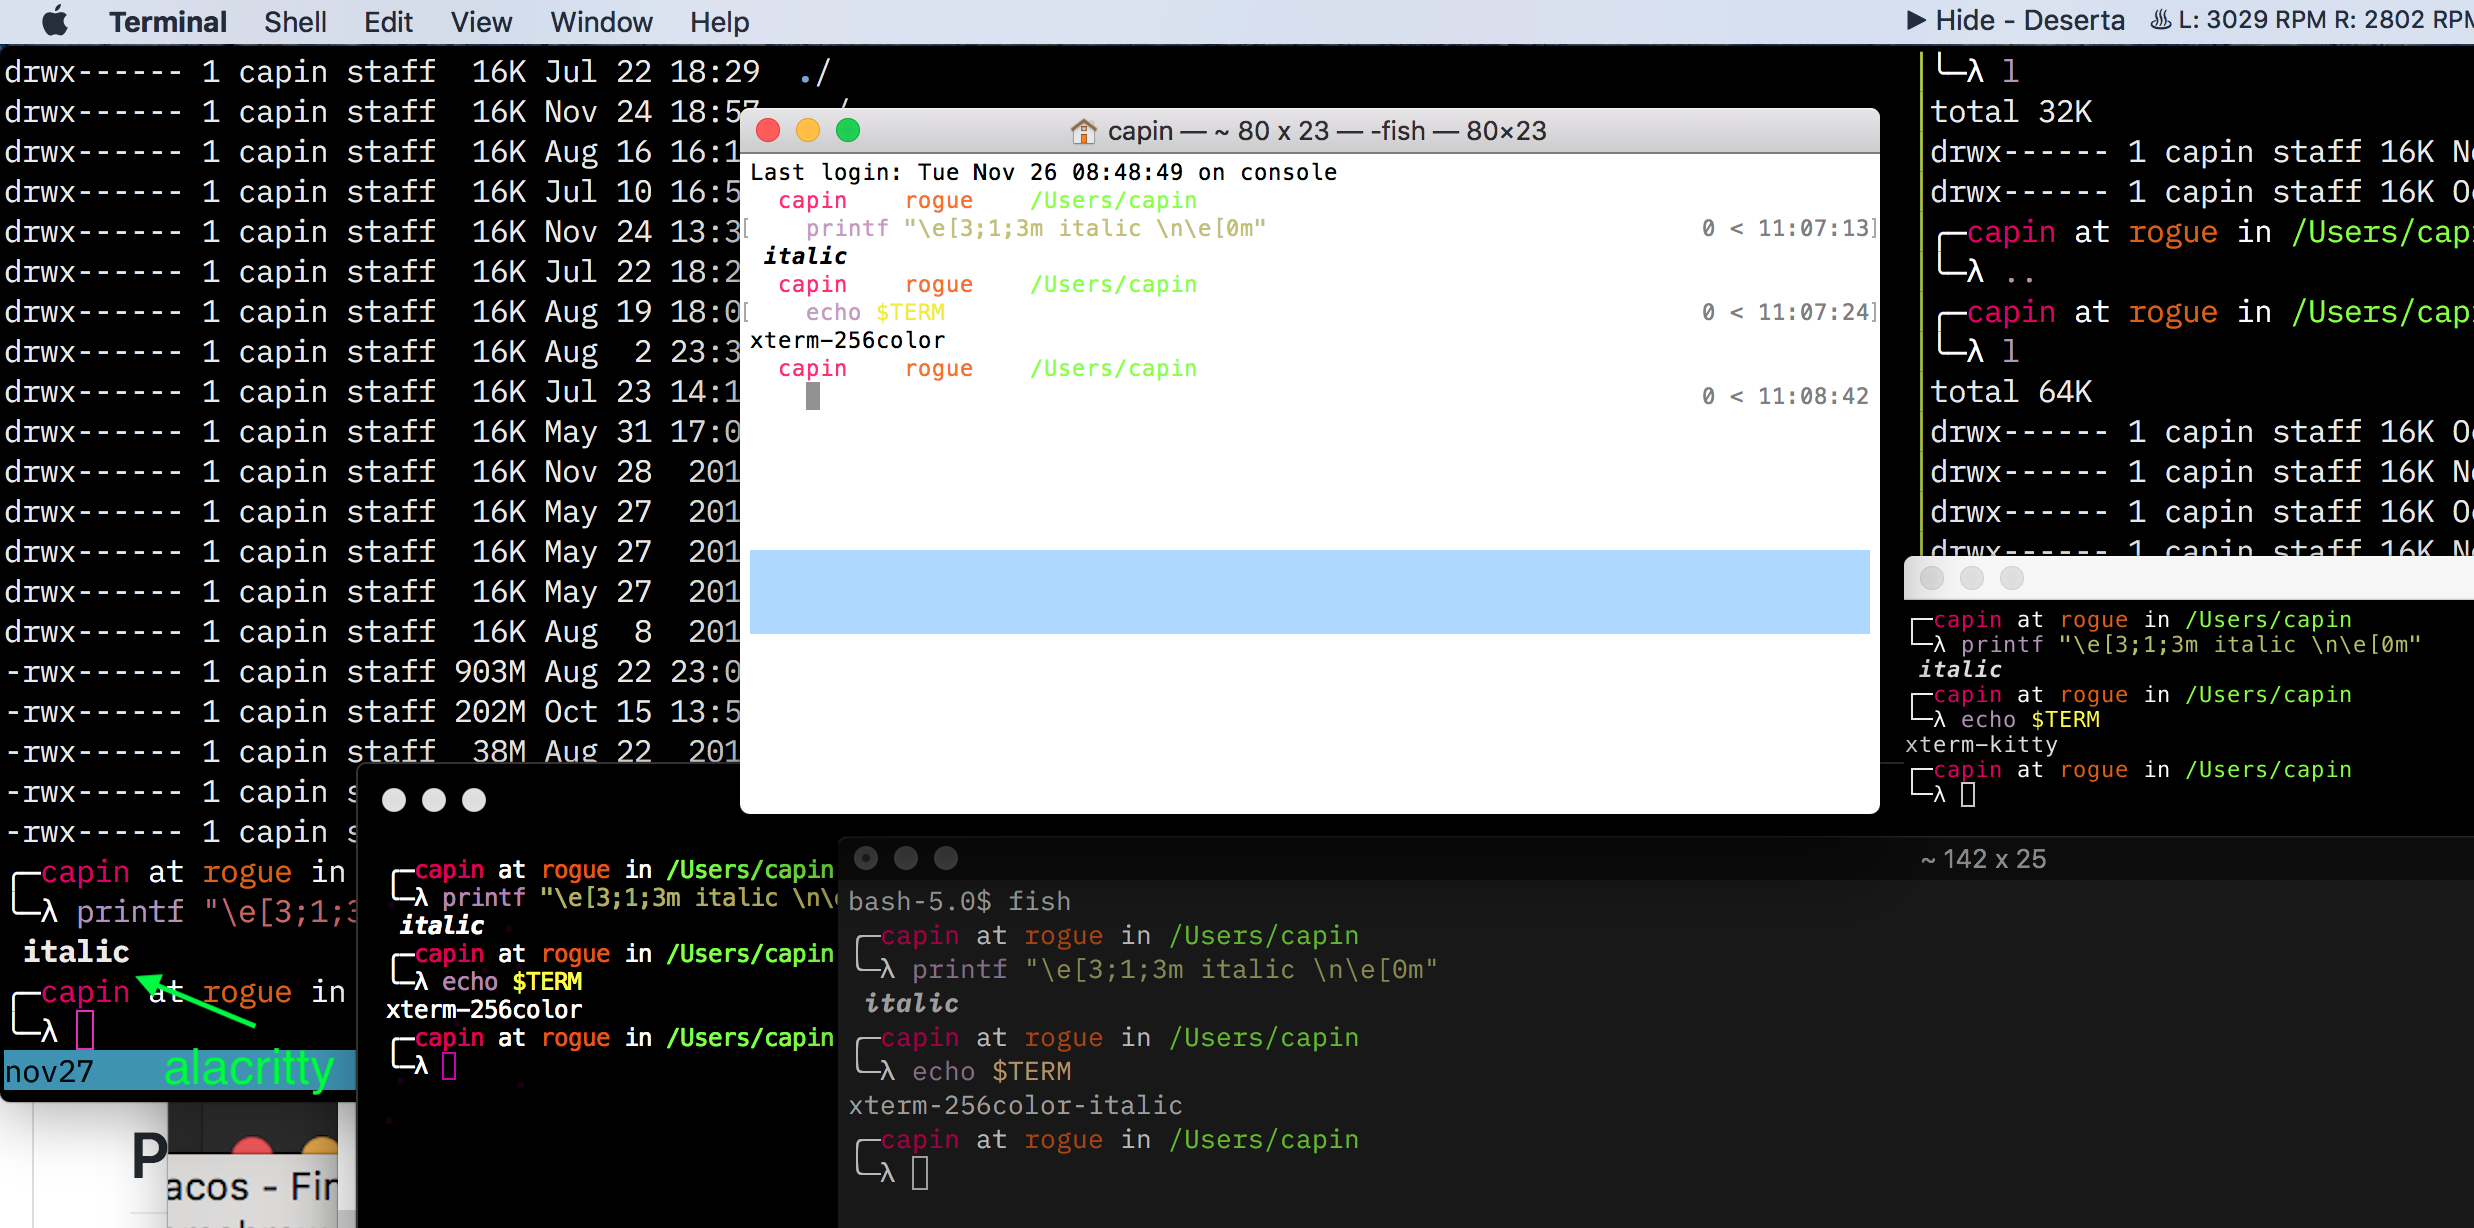The image size is (2474, 1228).
Task: Click first dark dot of the 142 x 25 window
Action: tap(866, 858)
